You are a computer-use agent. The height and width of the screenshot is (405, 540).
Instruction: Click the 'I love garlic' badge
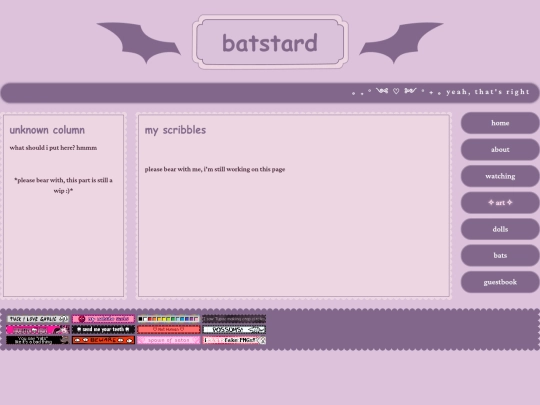coord(38,319)
